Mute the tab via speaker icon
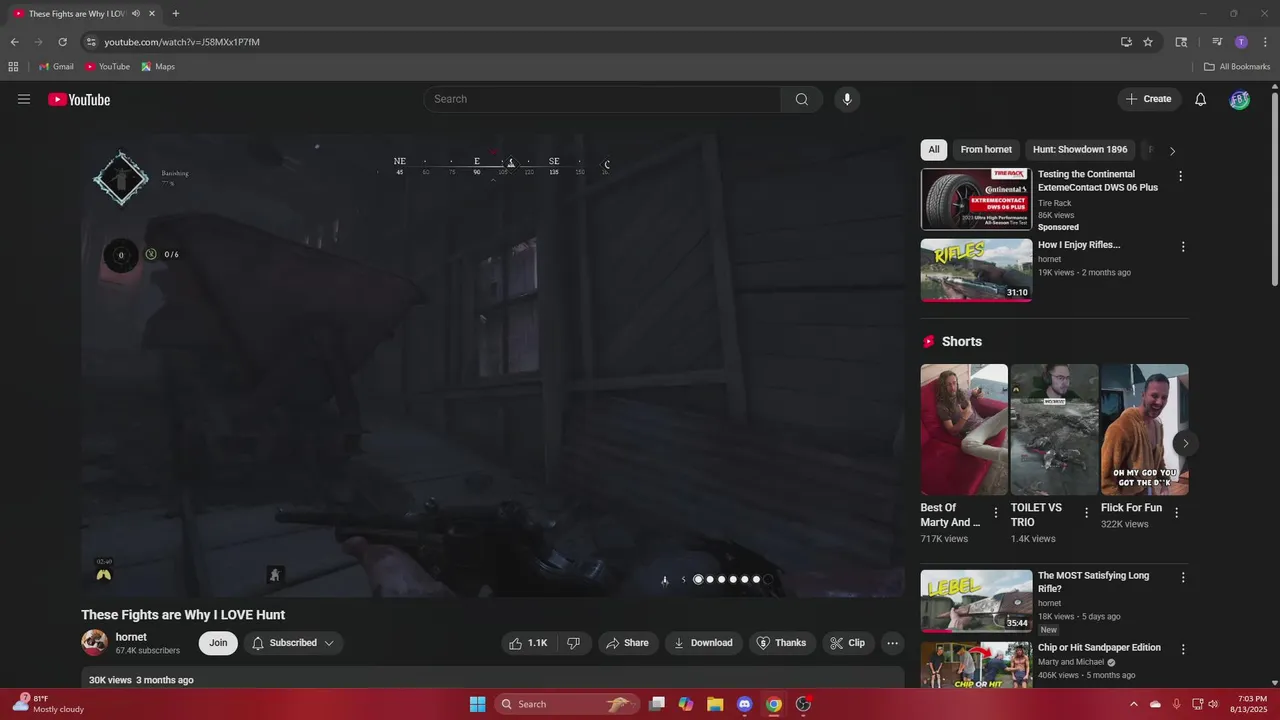 (135, 14)
